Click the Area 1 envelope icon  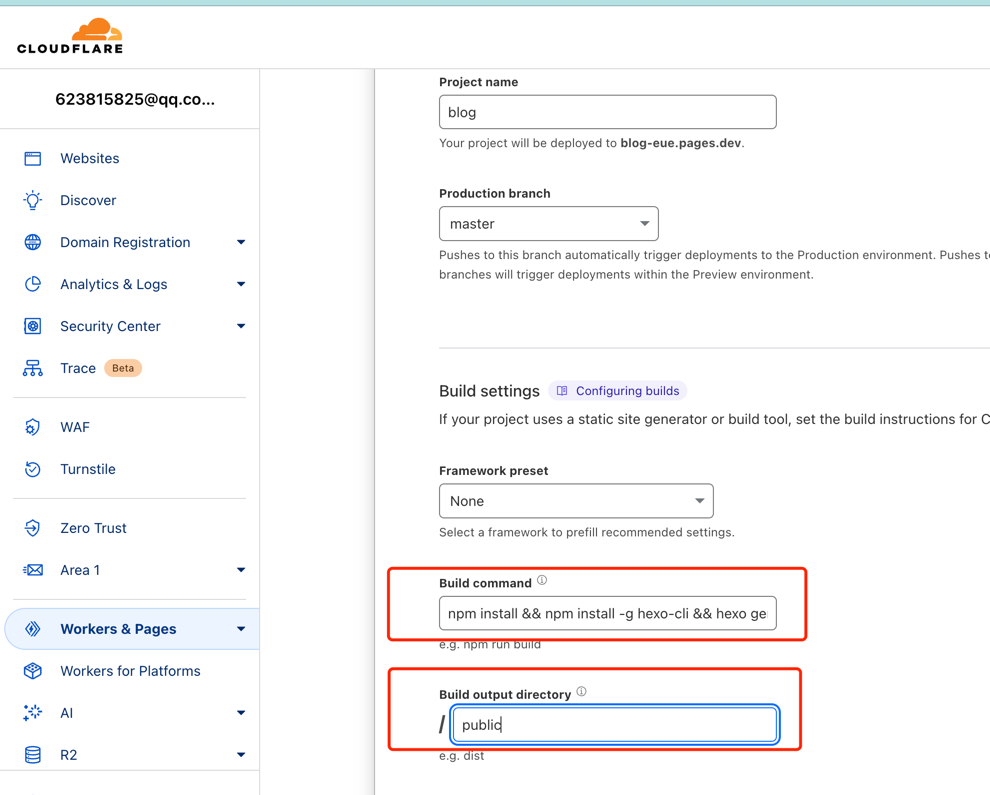(x=33, y=570)
